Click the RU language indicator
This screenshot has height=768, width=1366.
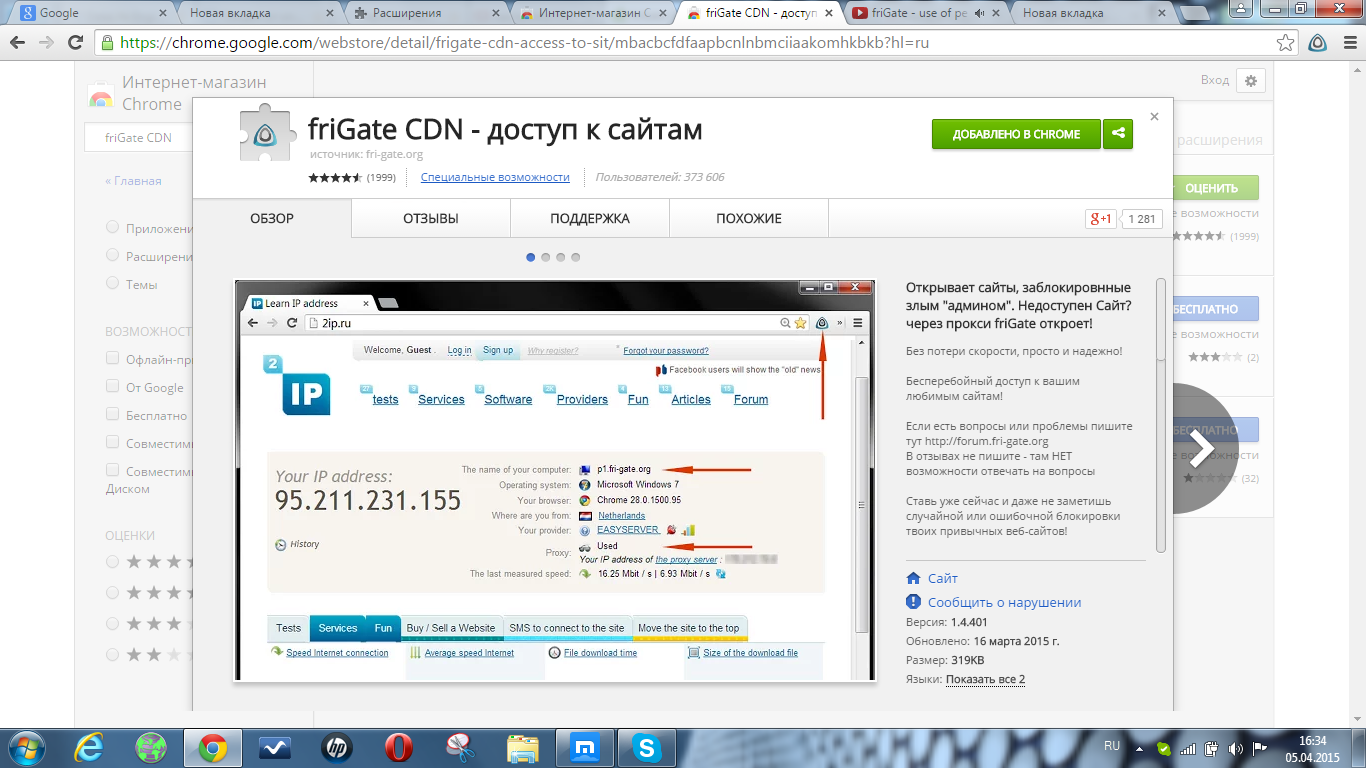pos(1112,746)
